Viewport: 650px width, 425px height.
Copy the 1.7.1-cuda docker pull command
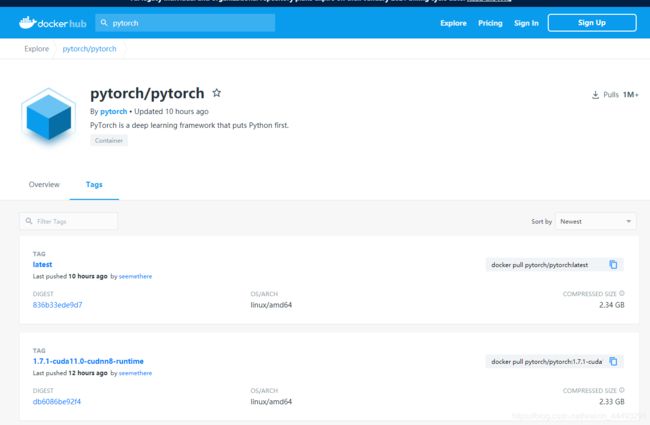(x=613, y=362)
